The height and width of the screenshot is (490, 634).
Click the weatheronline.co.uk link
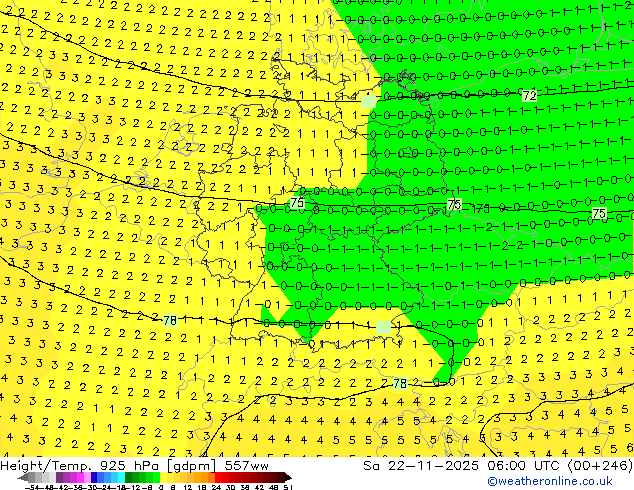[550, 481]
